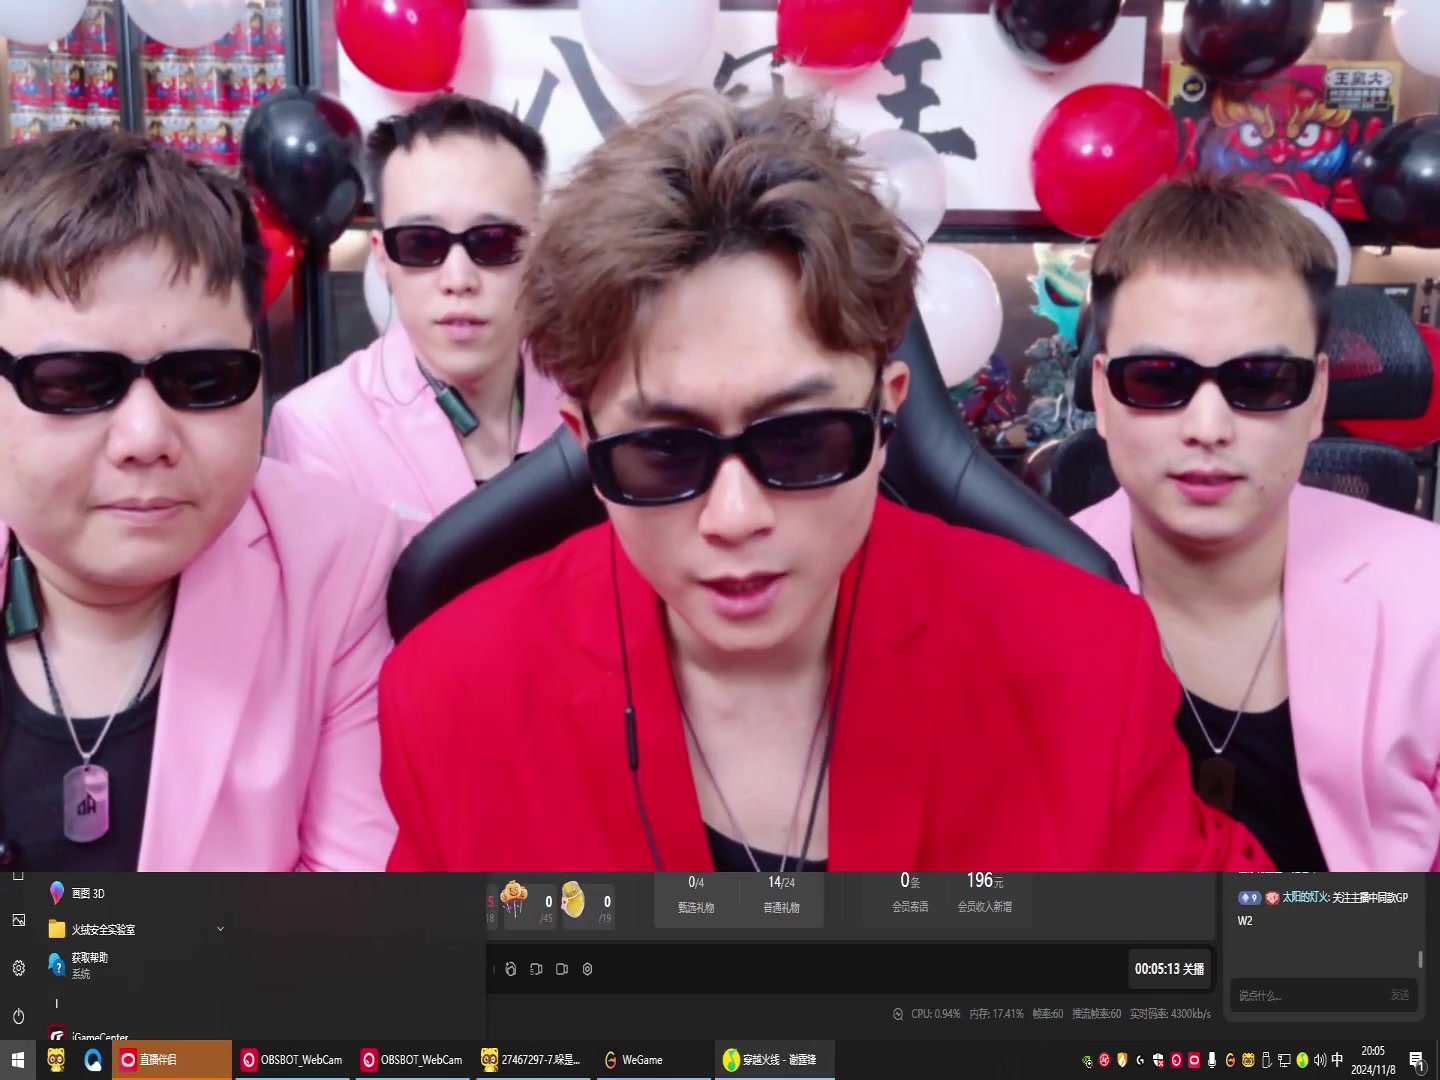Open the 穿越火线 - 谢霆锋 taskbar window
Screen dimensions: 1440x1080
[775, 1060]
